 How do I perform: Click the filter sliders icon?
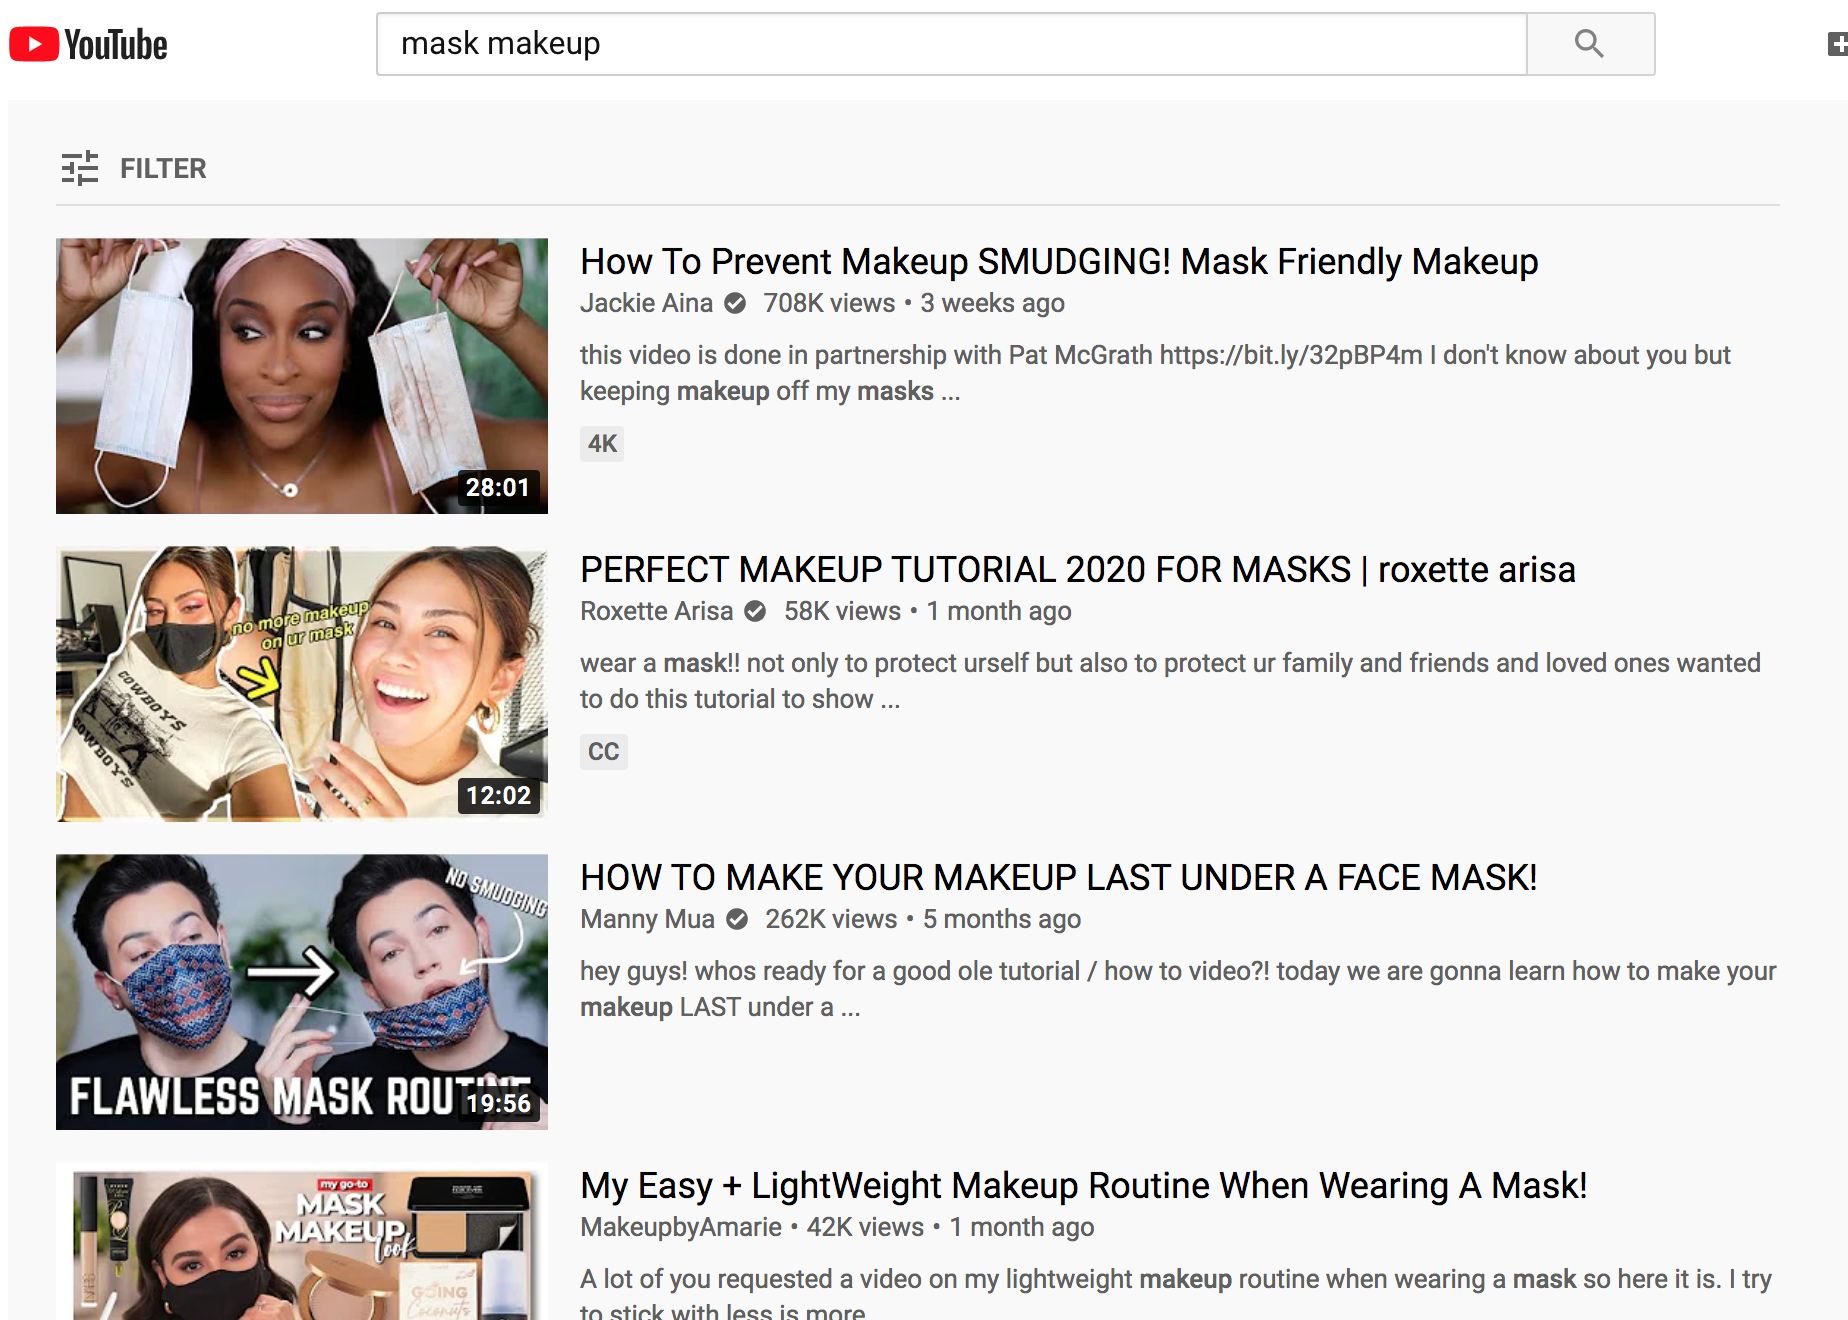[80, 168]
